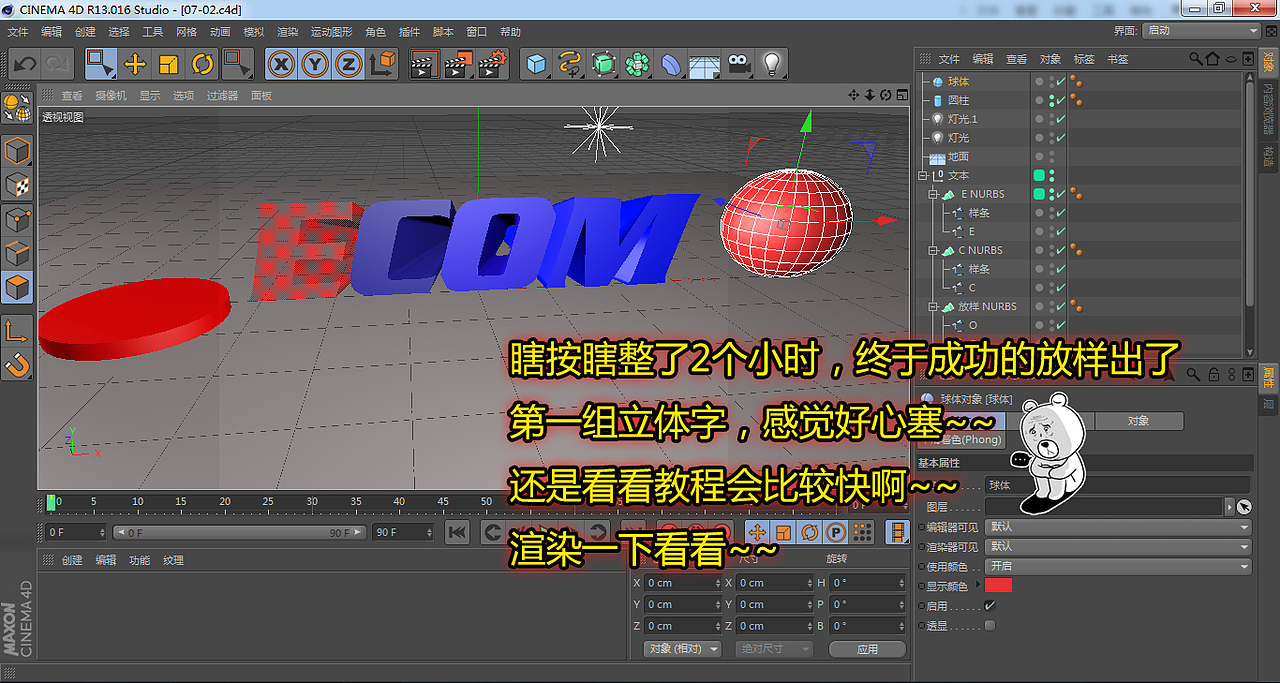The height and width of the screenshot is (683, 1280).
Task: Click the object manager search icon
Action: 1196,59
